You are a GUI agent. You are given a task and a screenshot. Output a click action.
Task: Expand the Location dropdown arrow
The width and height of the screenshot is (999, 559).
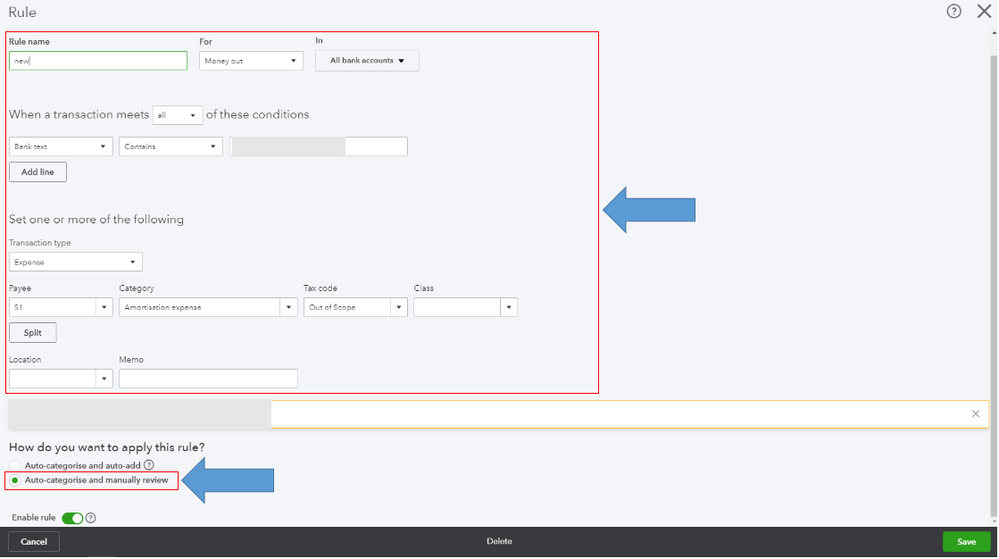point(104,379)
